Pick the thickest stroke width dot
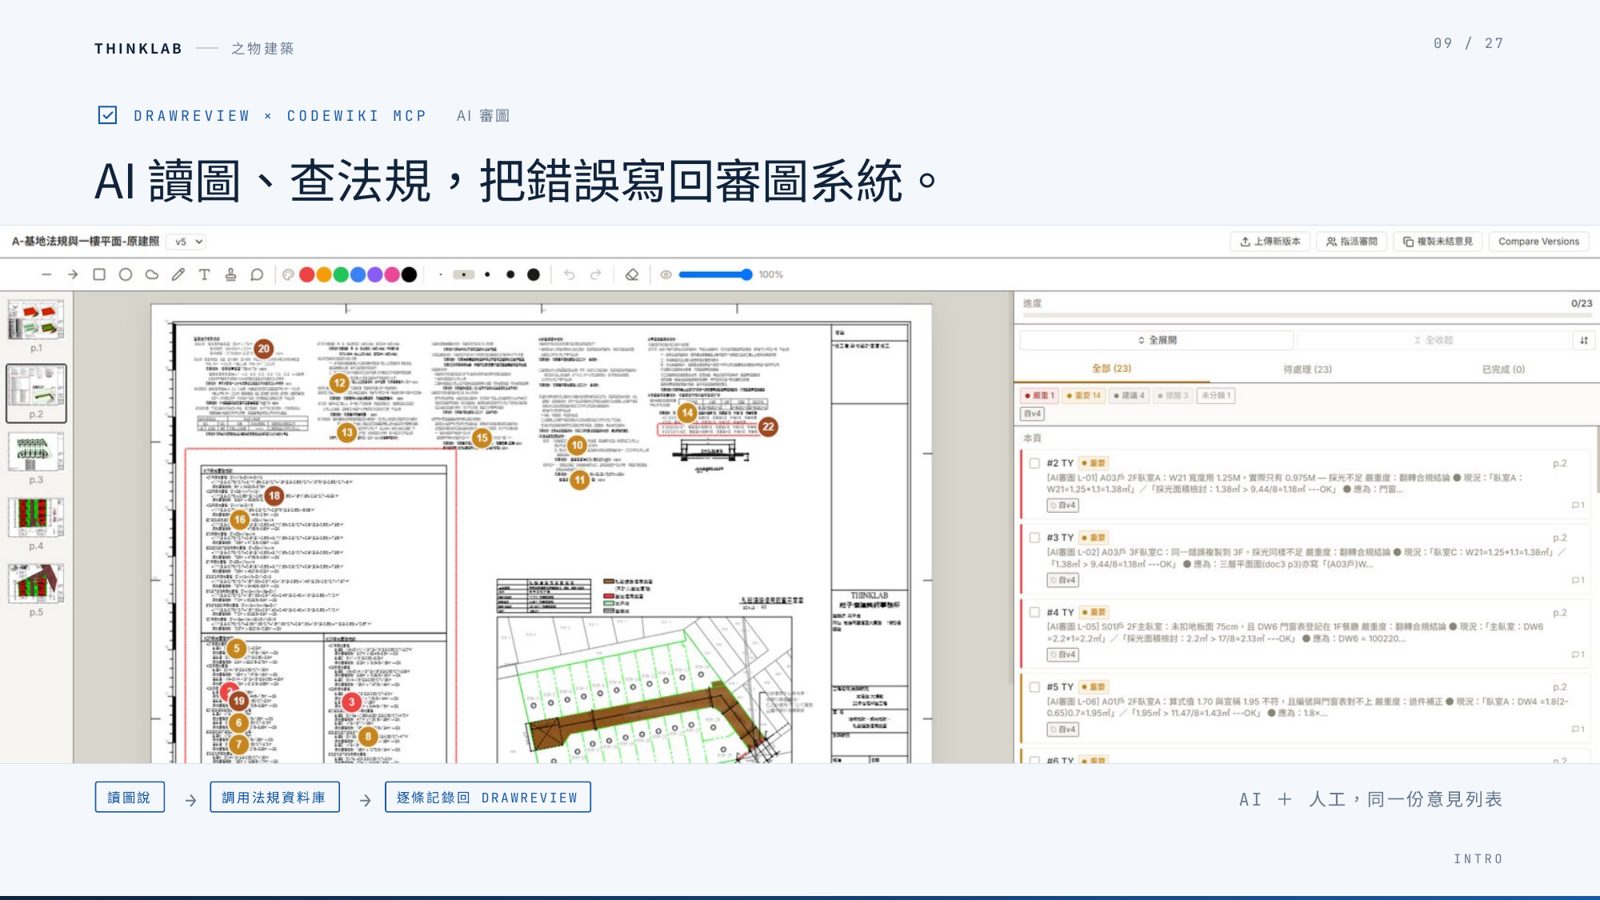 point(534,274)
